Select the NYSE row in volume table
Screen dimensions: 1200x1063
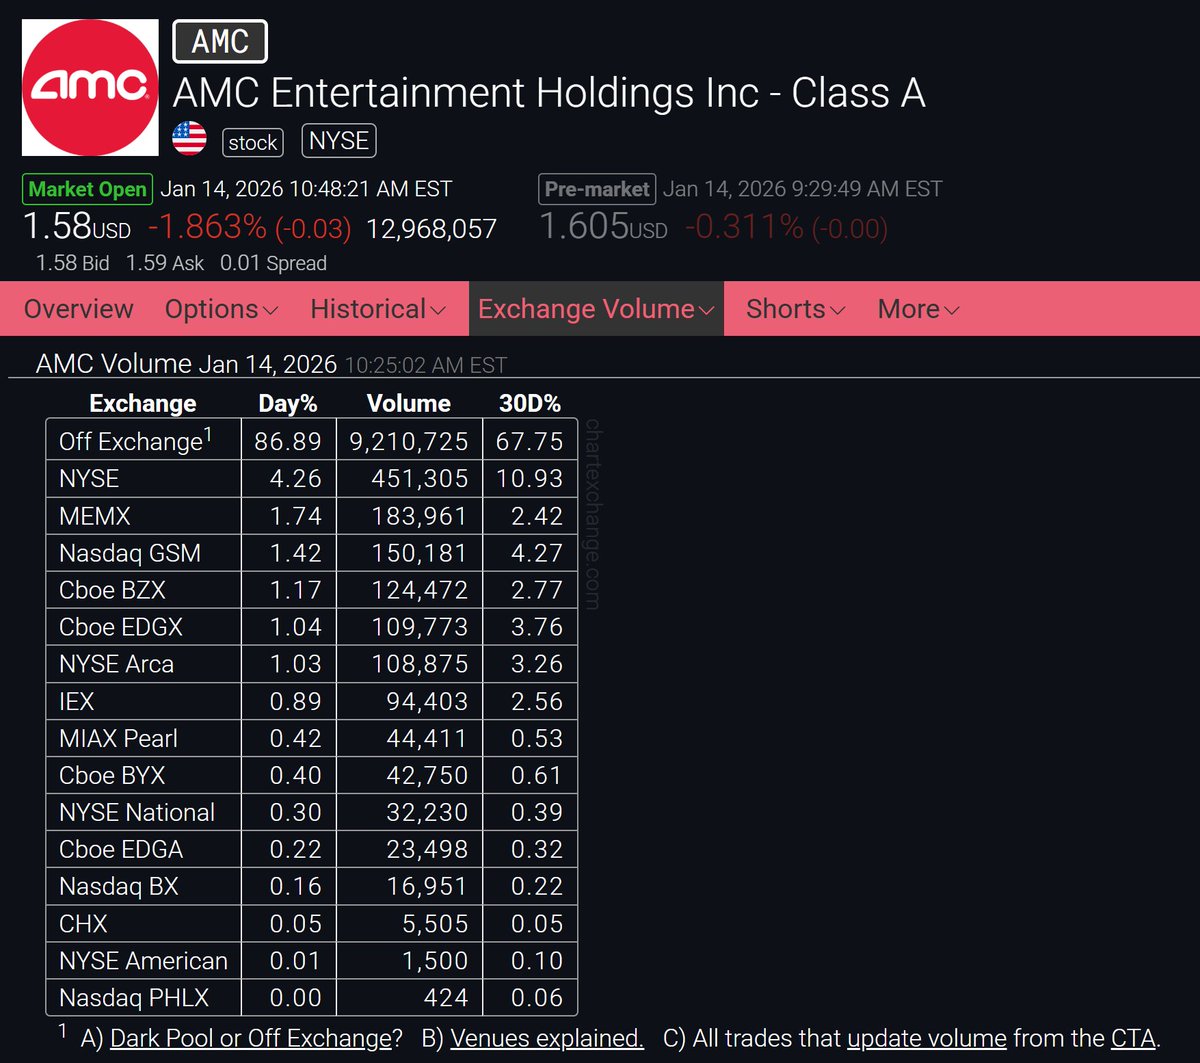pyautogui.click(x=311, y=478)
